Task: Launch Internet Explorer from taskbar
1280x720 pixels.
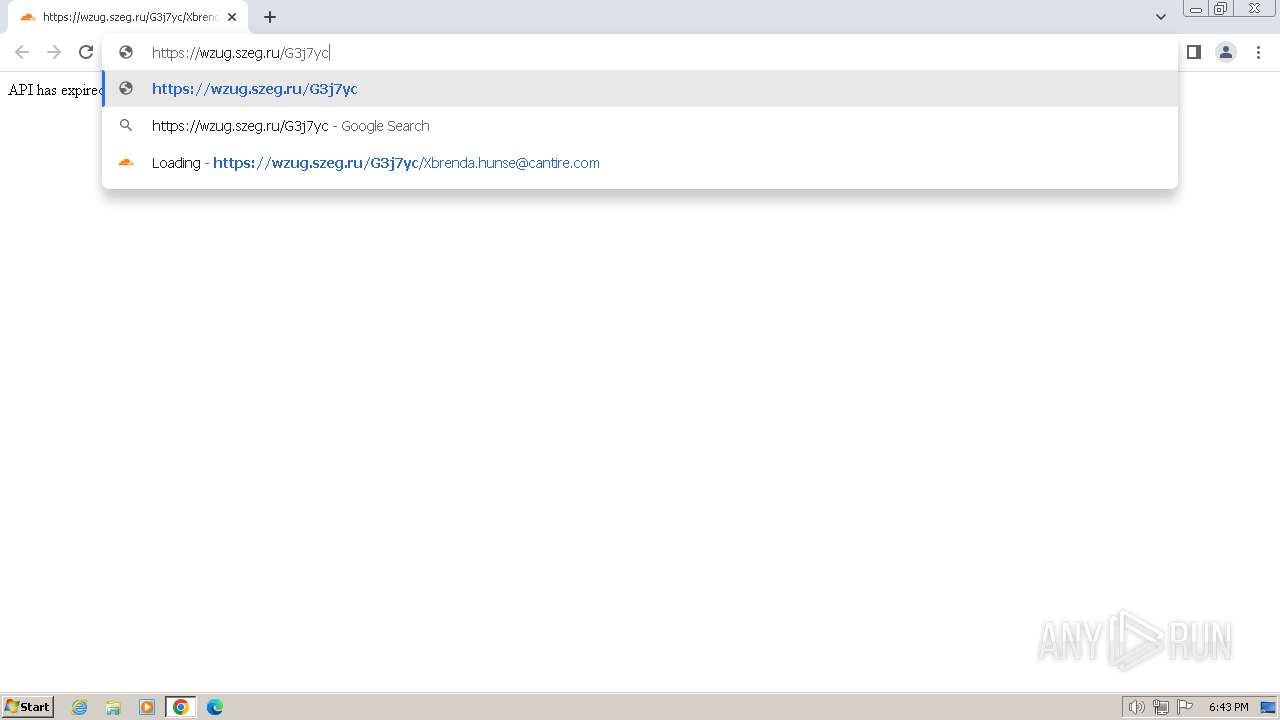Action: (x=80, y=707)
